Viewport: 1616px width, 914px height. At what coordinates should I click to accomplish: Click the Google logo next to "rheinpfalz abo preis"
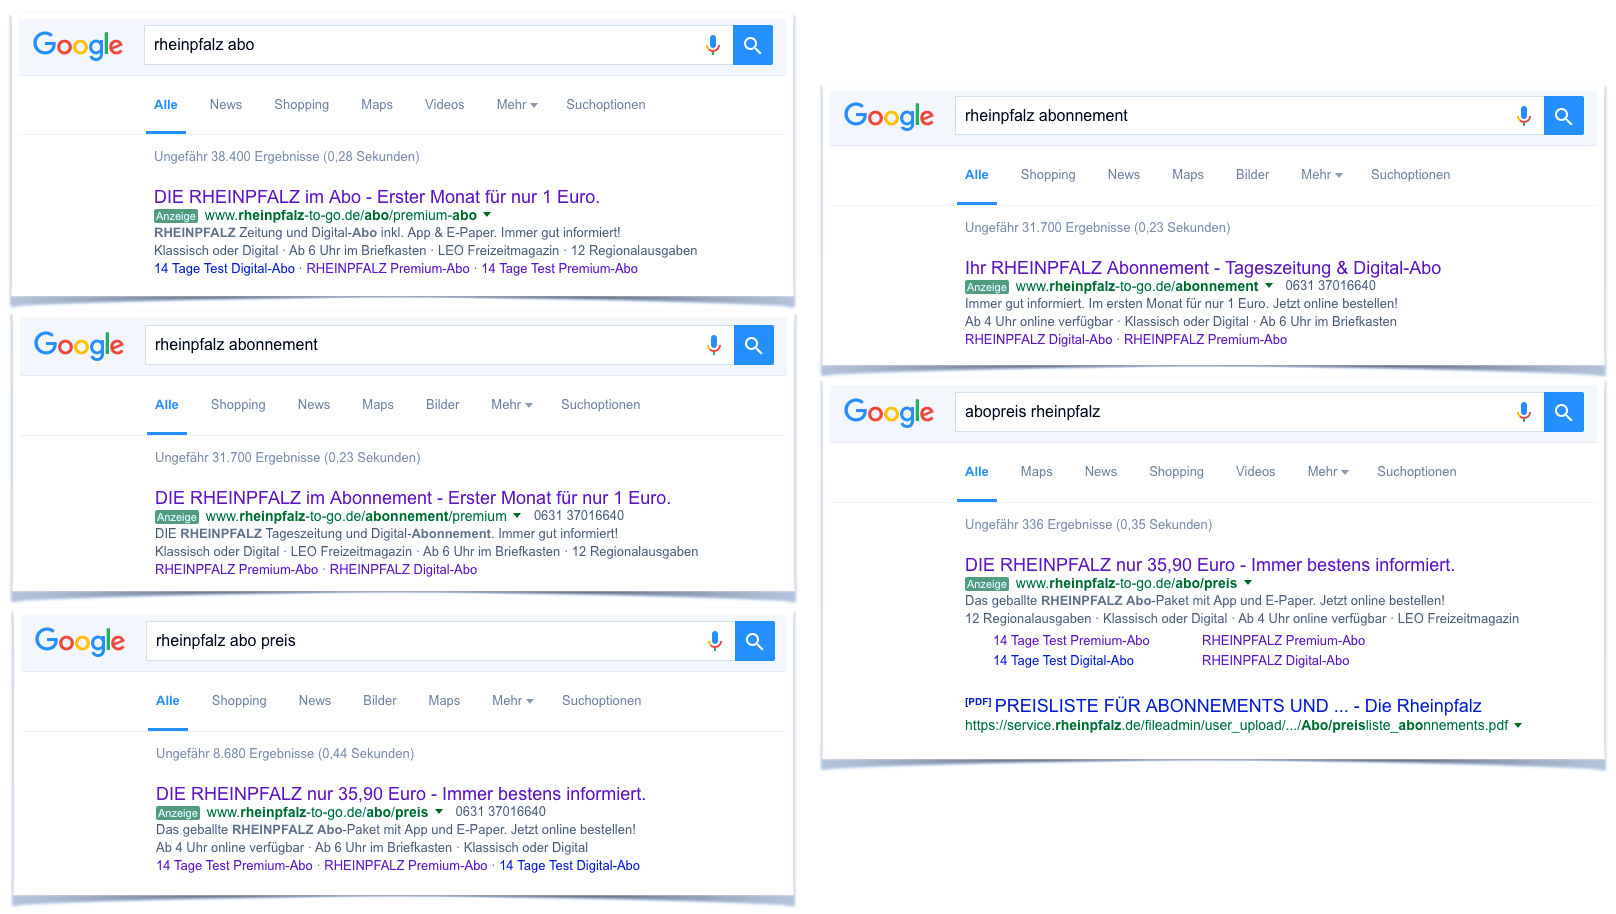tap(79, 641)
